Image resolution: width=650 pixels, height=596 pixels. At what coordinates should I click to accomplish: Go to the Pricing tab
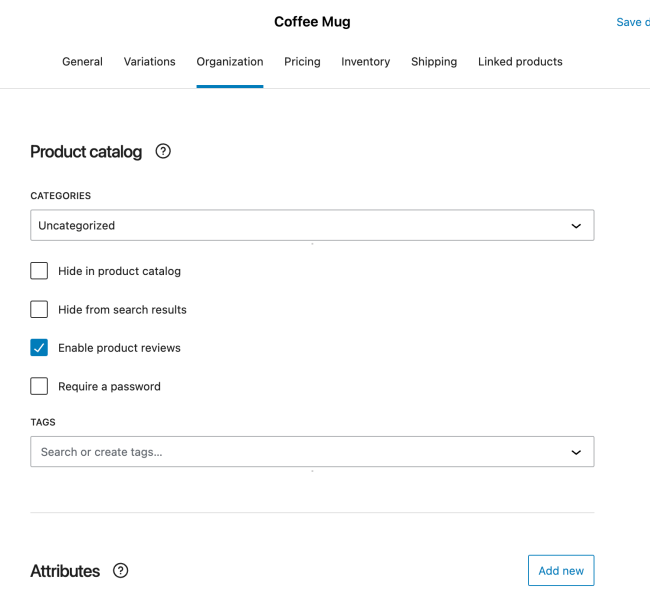coord(302,62)
